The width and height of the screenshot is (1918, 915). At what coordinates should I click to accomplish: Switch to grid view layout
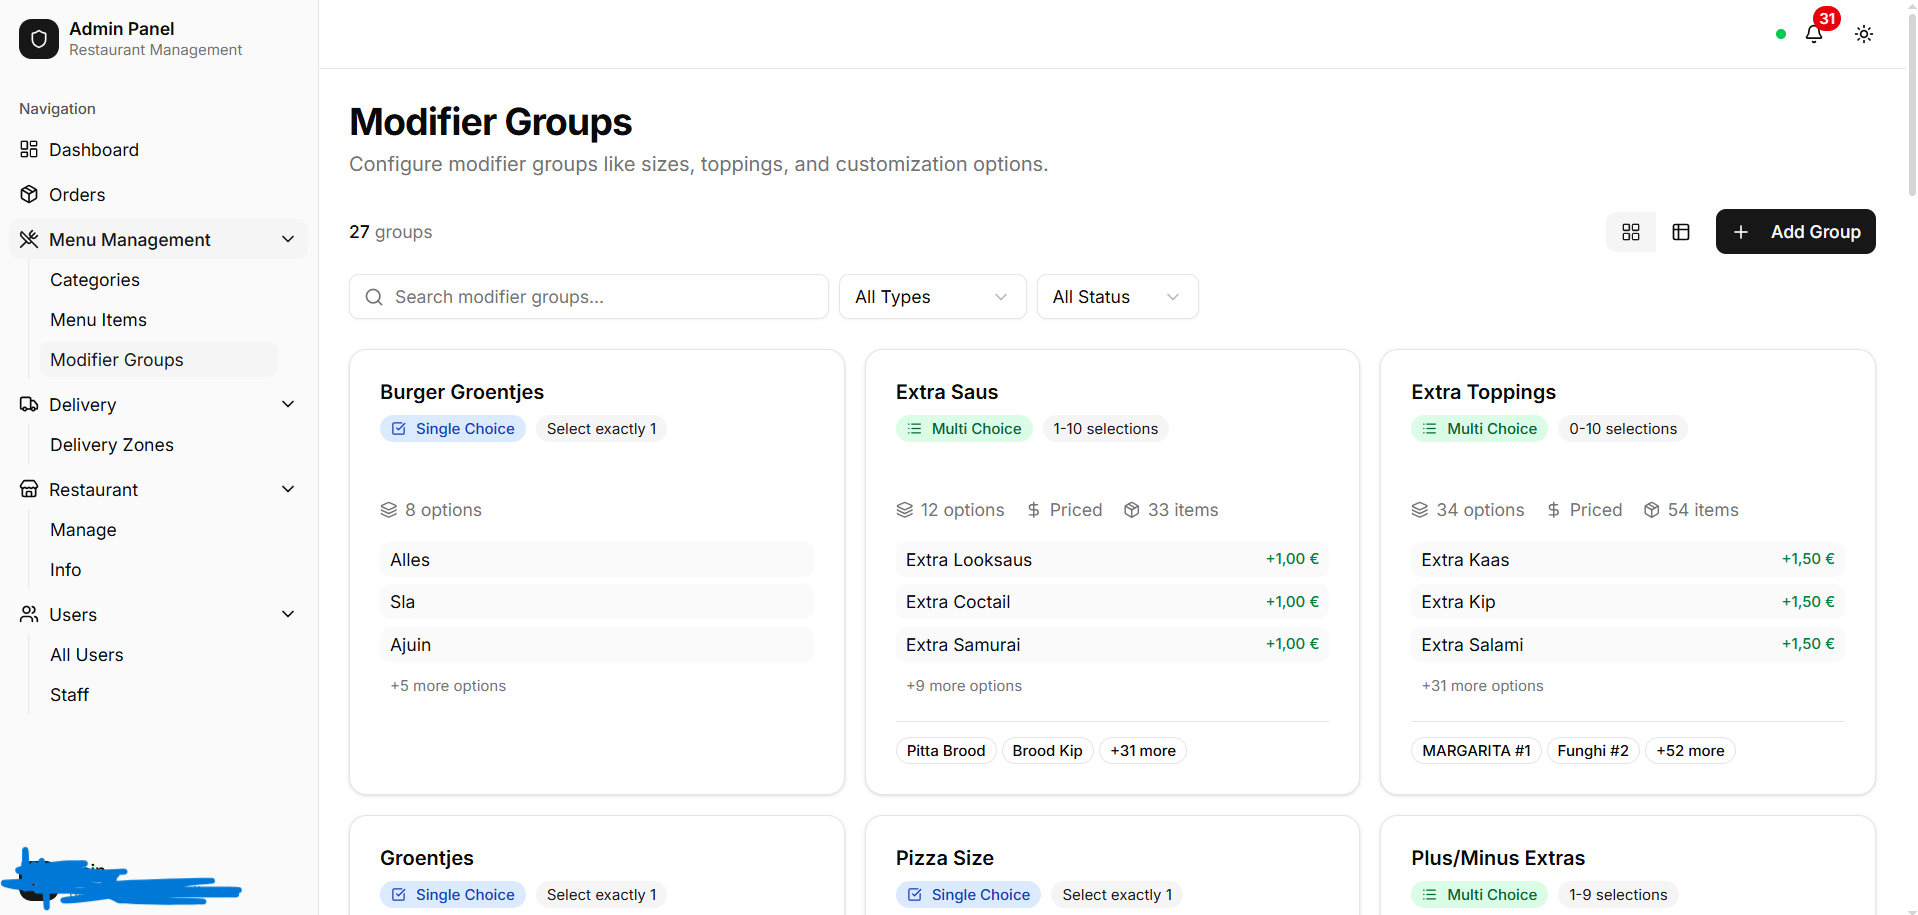[1631, 232]
